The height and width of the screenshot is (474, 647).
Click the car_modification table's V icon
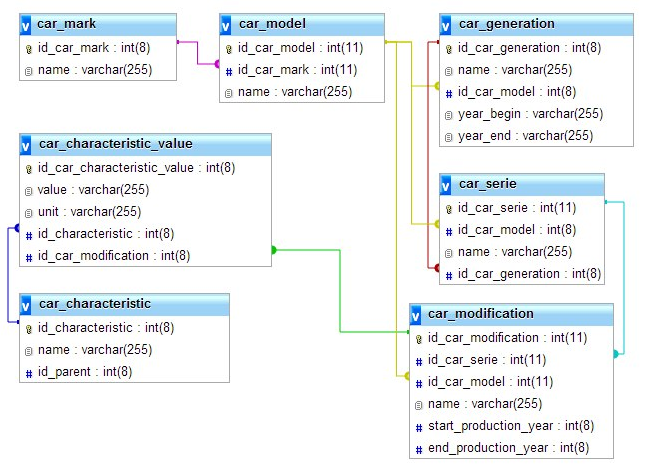[417, 314]
